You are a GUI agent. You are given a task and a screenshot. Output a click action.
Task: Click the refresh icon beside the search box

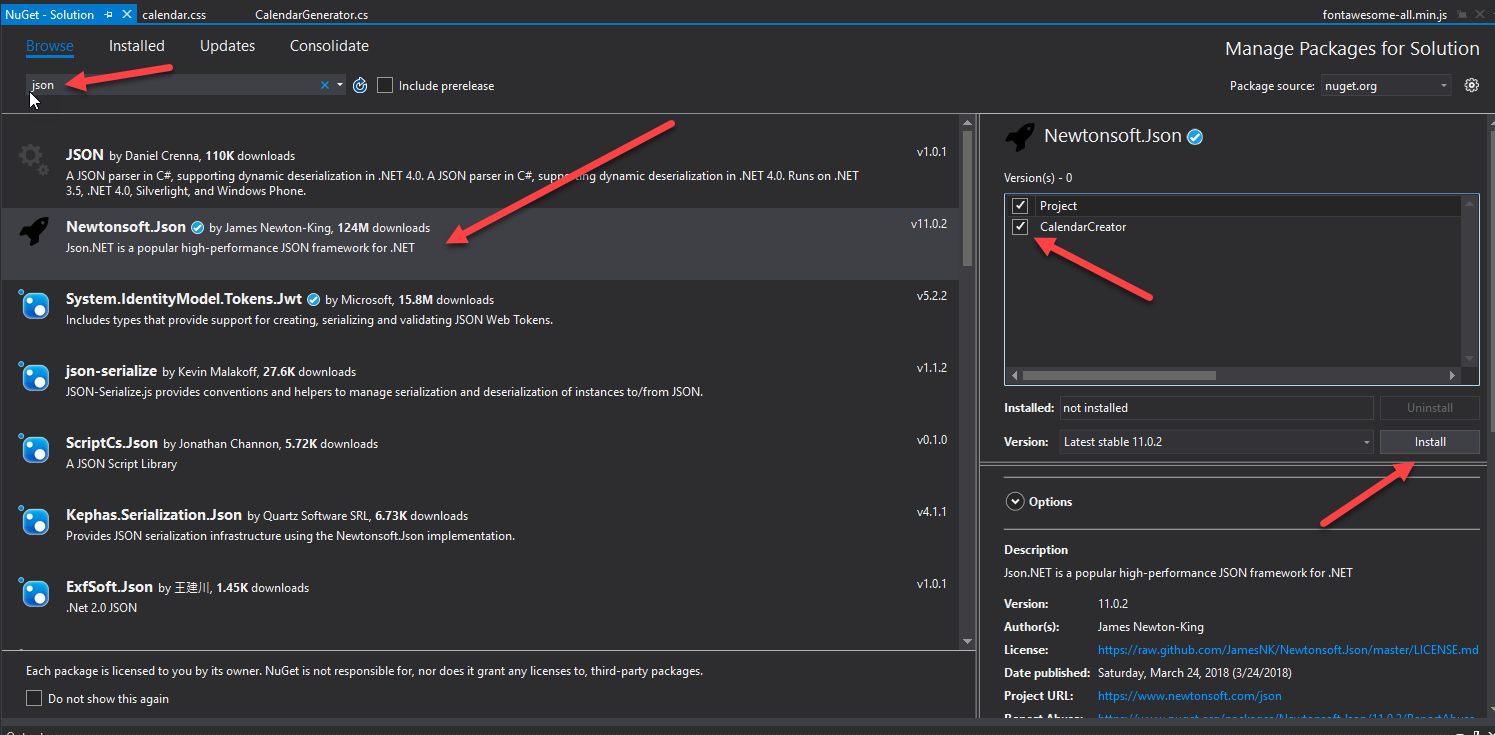[360, 86]
